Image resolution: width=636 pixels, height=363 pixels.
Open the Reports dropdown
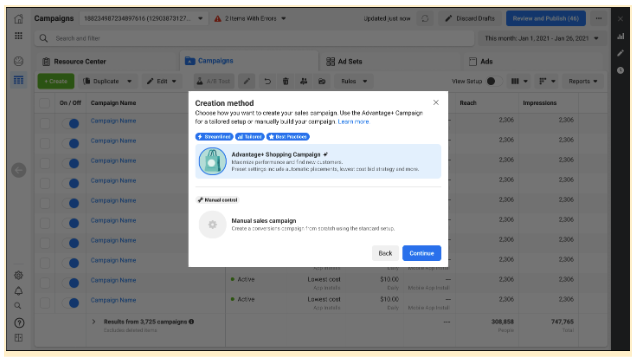pos(583,81)
